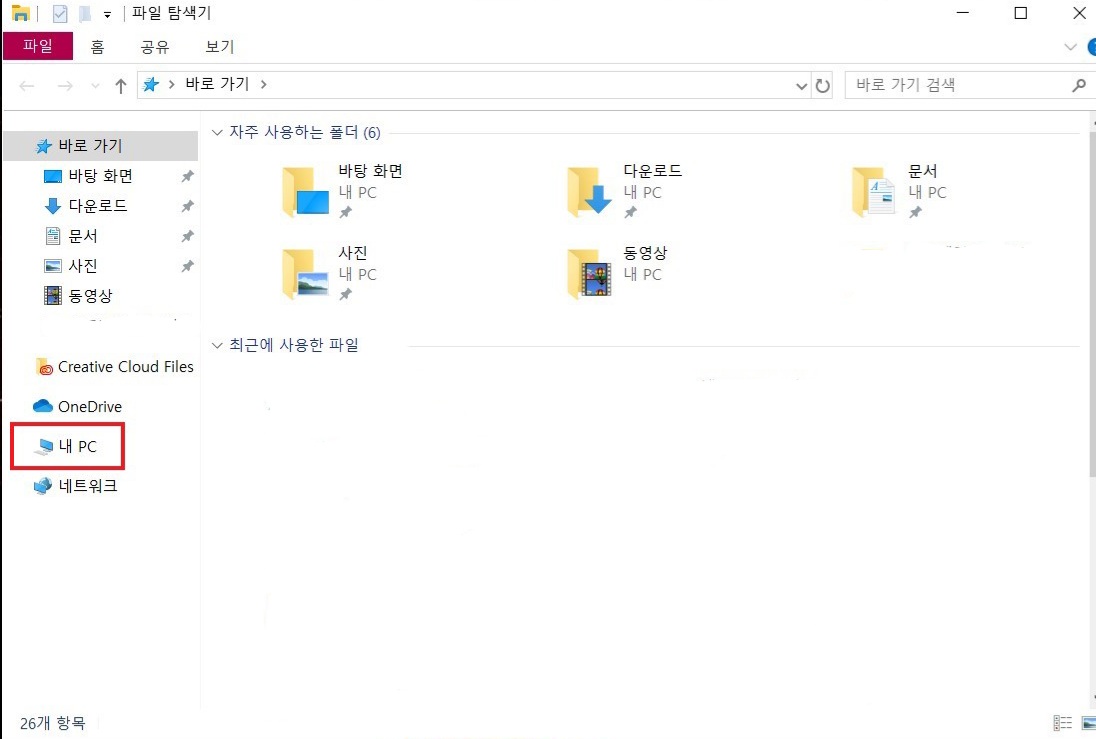Open 바탕 화면 in the sidebar
This screenshot has width=1096, height=739.
coord(101,175)
